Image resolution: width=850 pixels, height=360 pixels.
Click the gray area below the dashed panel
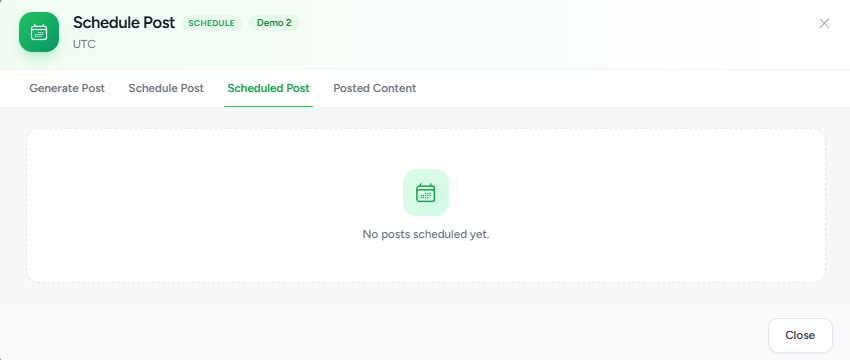[426, 293]
